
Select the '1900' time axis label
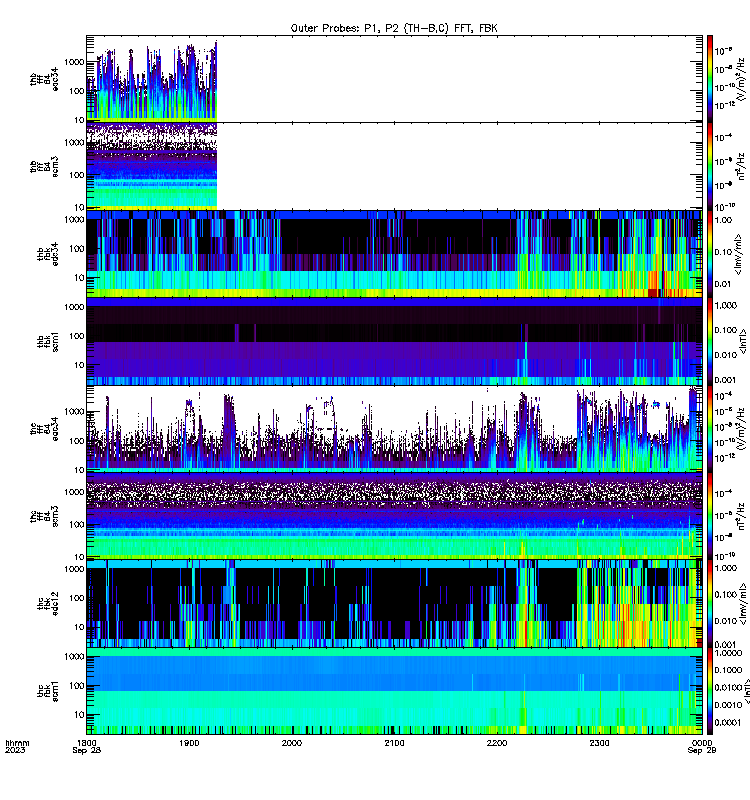[189, 743]
